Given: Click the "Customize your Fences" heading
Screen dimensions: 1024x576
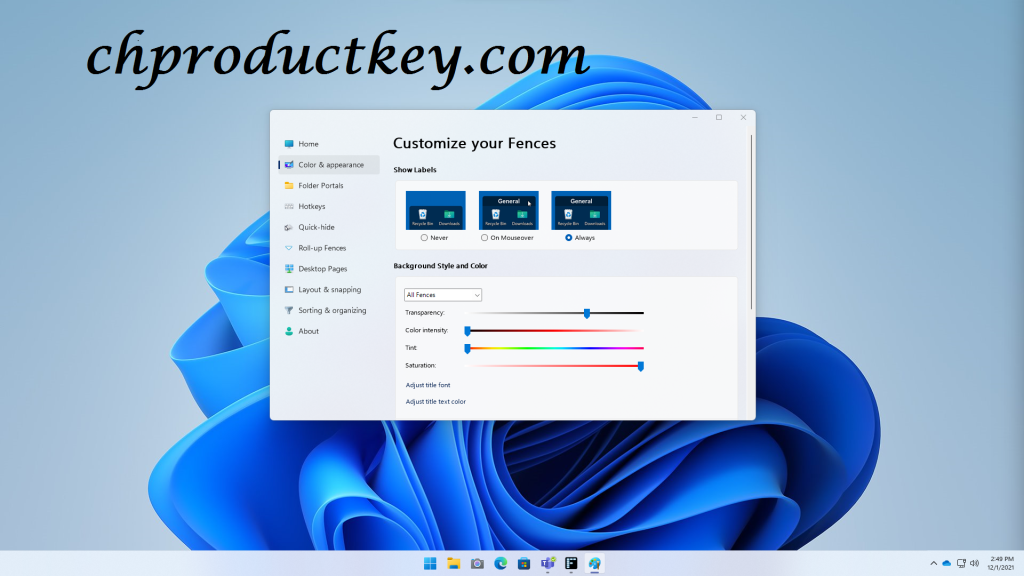Looking at the screenshot, I should pos(475,144).
